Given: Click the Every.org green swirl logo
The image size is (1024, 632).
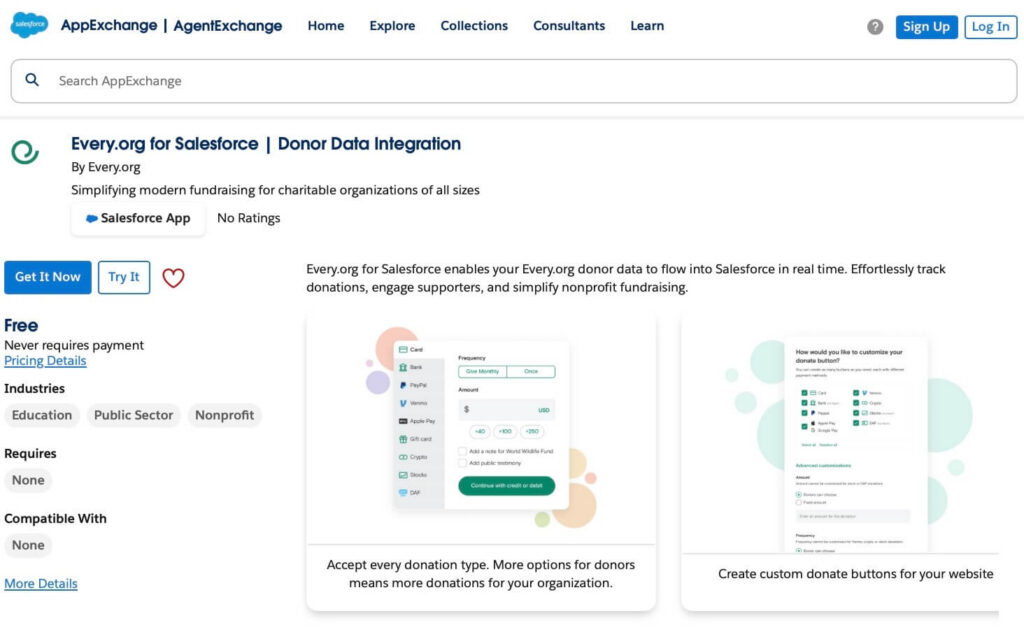Looking at the screenshot, I should (25, 151).
